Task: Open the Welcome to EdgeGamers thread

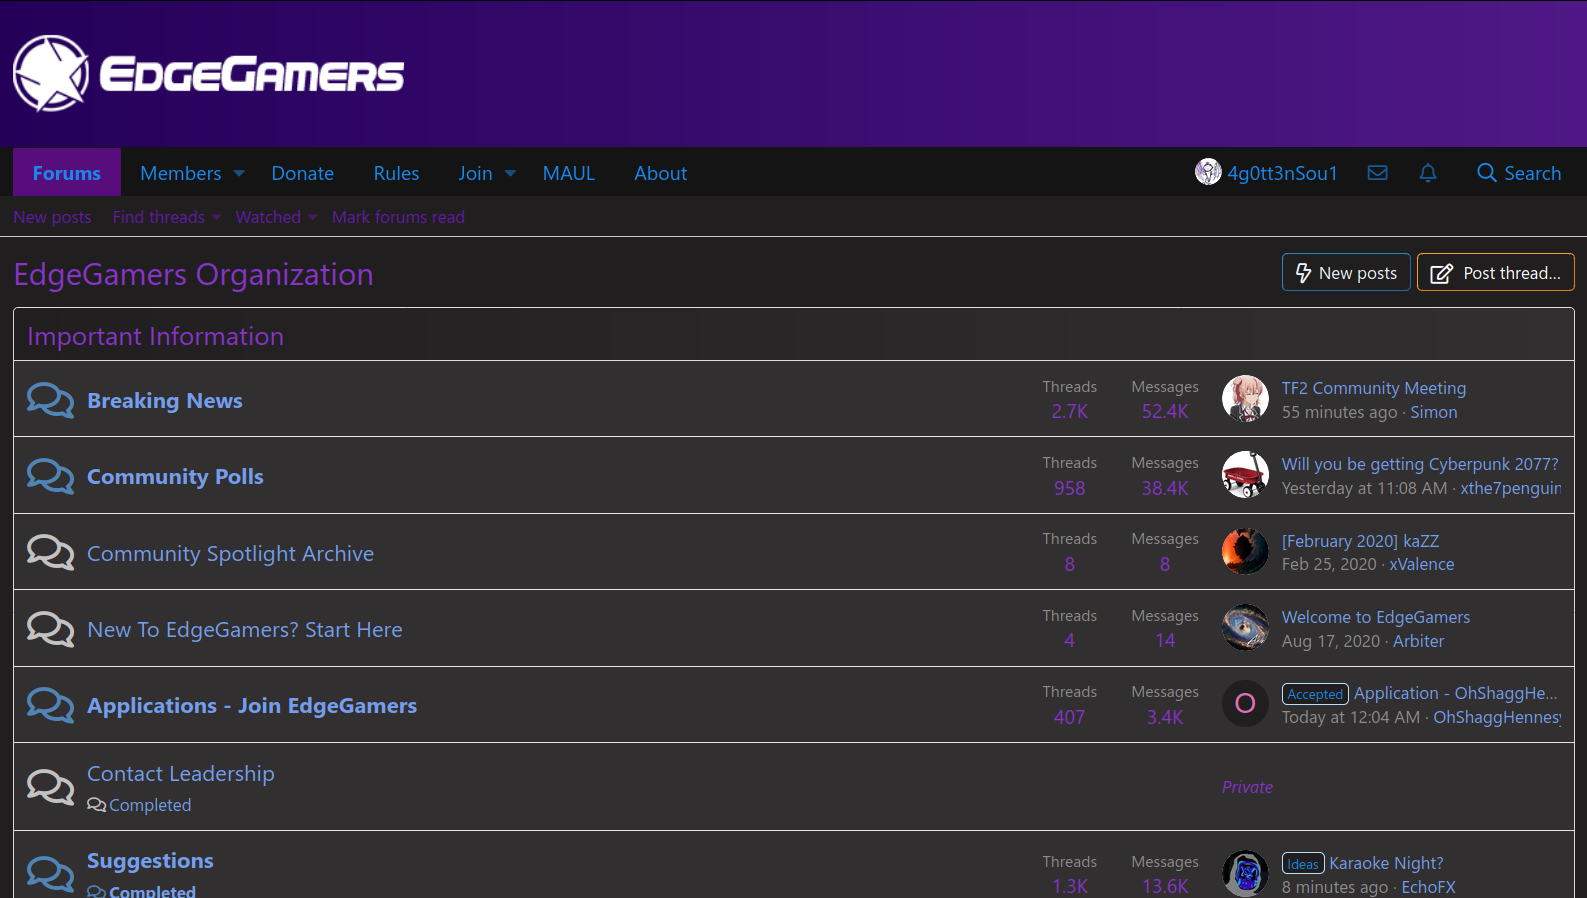Action: (1376, 617)
